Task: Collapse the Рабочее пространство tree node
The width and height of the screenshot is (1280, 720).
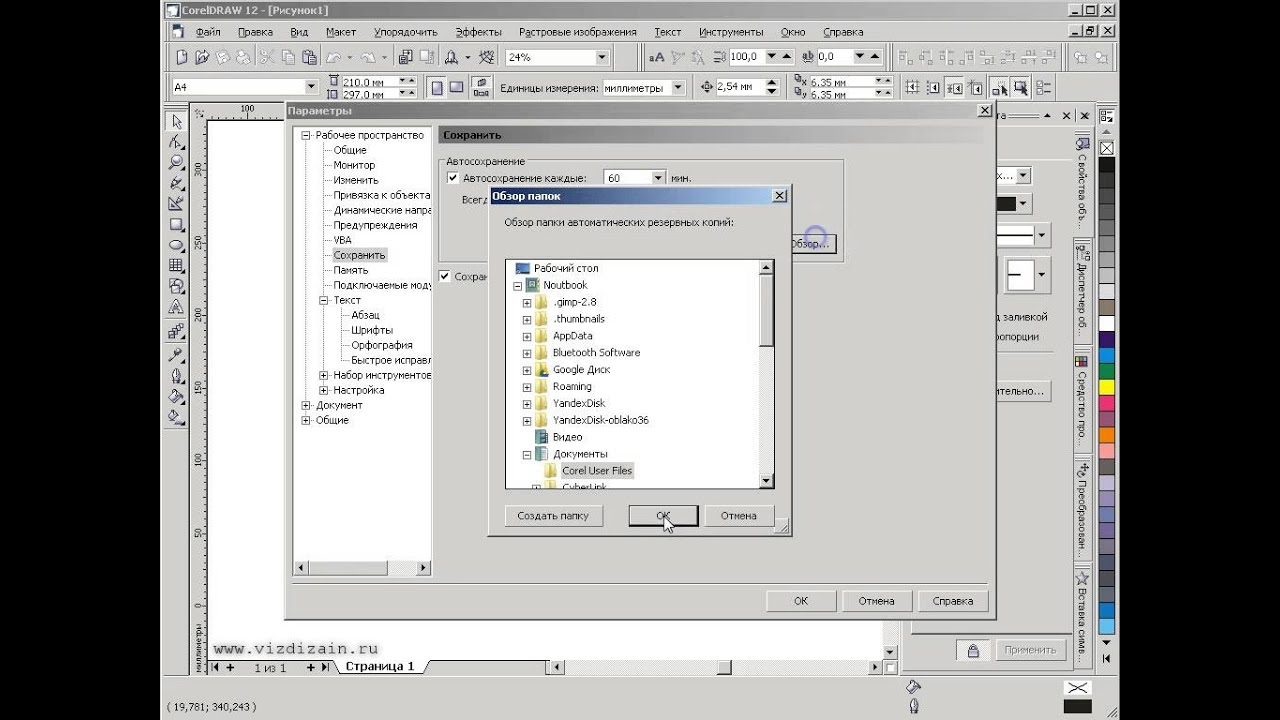Action: [x=306, y=135]
